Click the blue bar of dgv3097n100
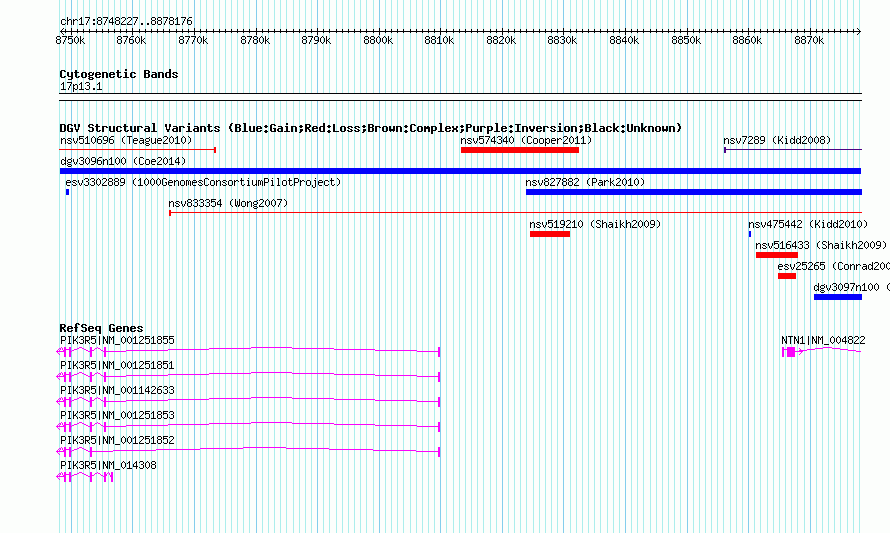Image resolution: width=890 pixels, height=533 pixels. point(838,297)
